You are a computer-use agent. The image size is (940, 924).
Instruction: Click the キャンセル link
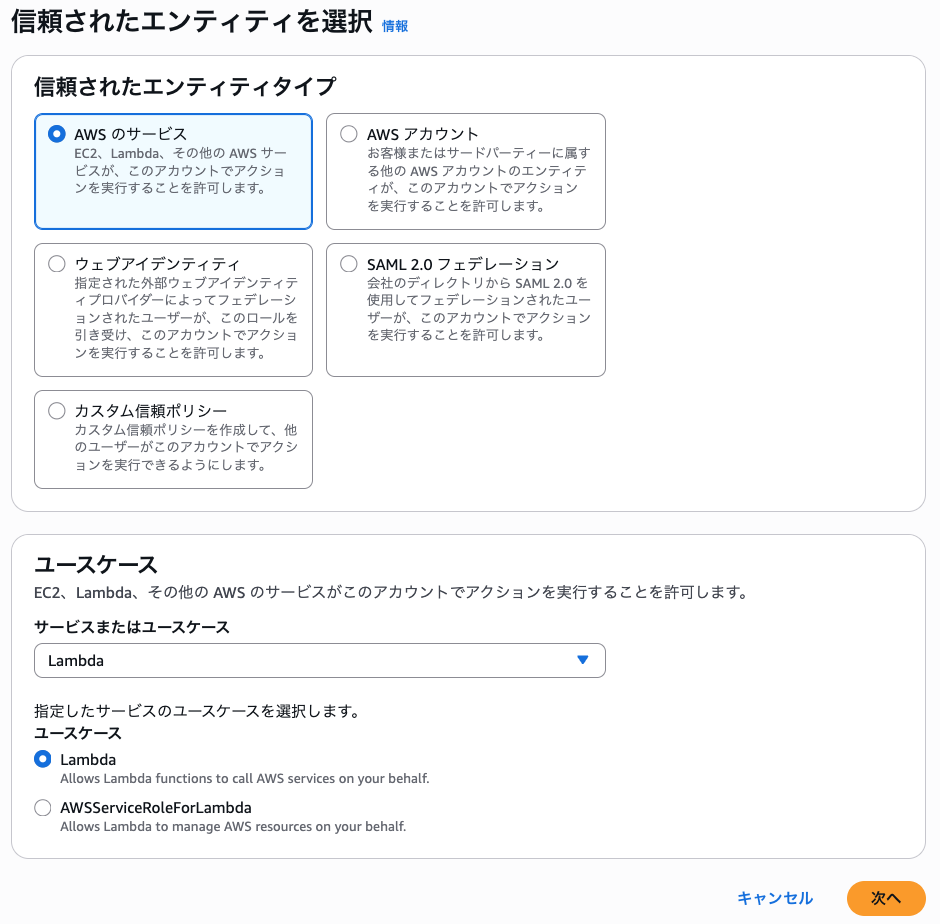coord(775,898)
